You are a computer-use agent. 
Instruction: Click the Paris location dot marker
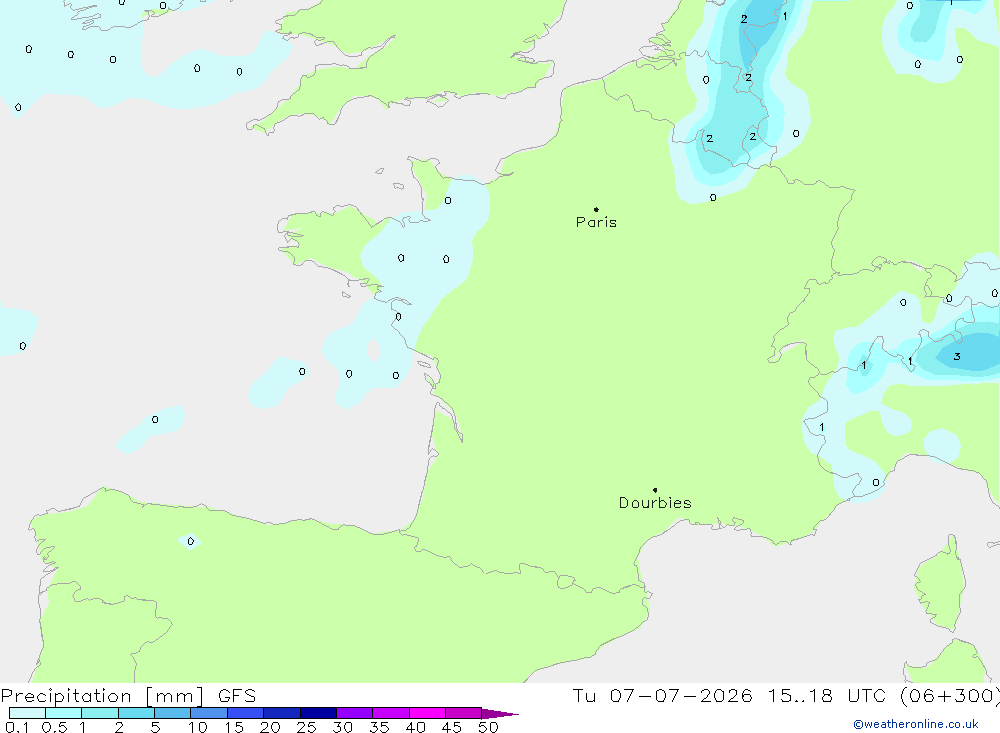[x=596, y=209]
